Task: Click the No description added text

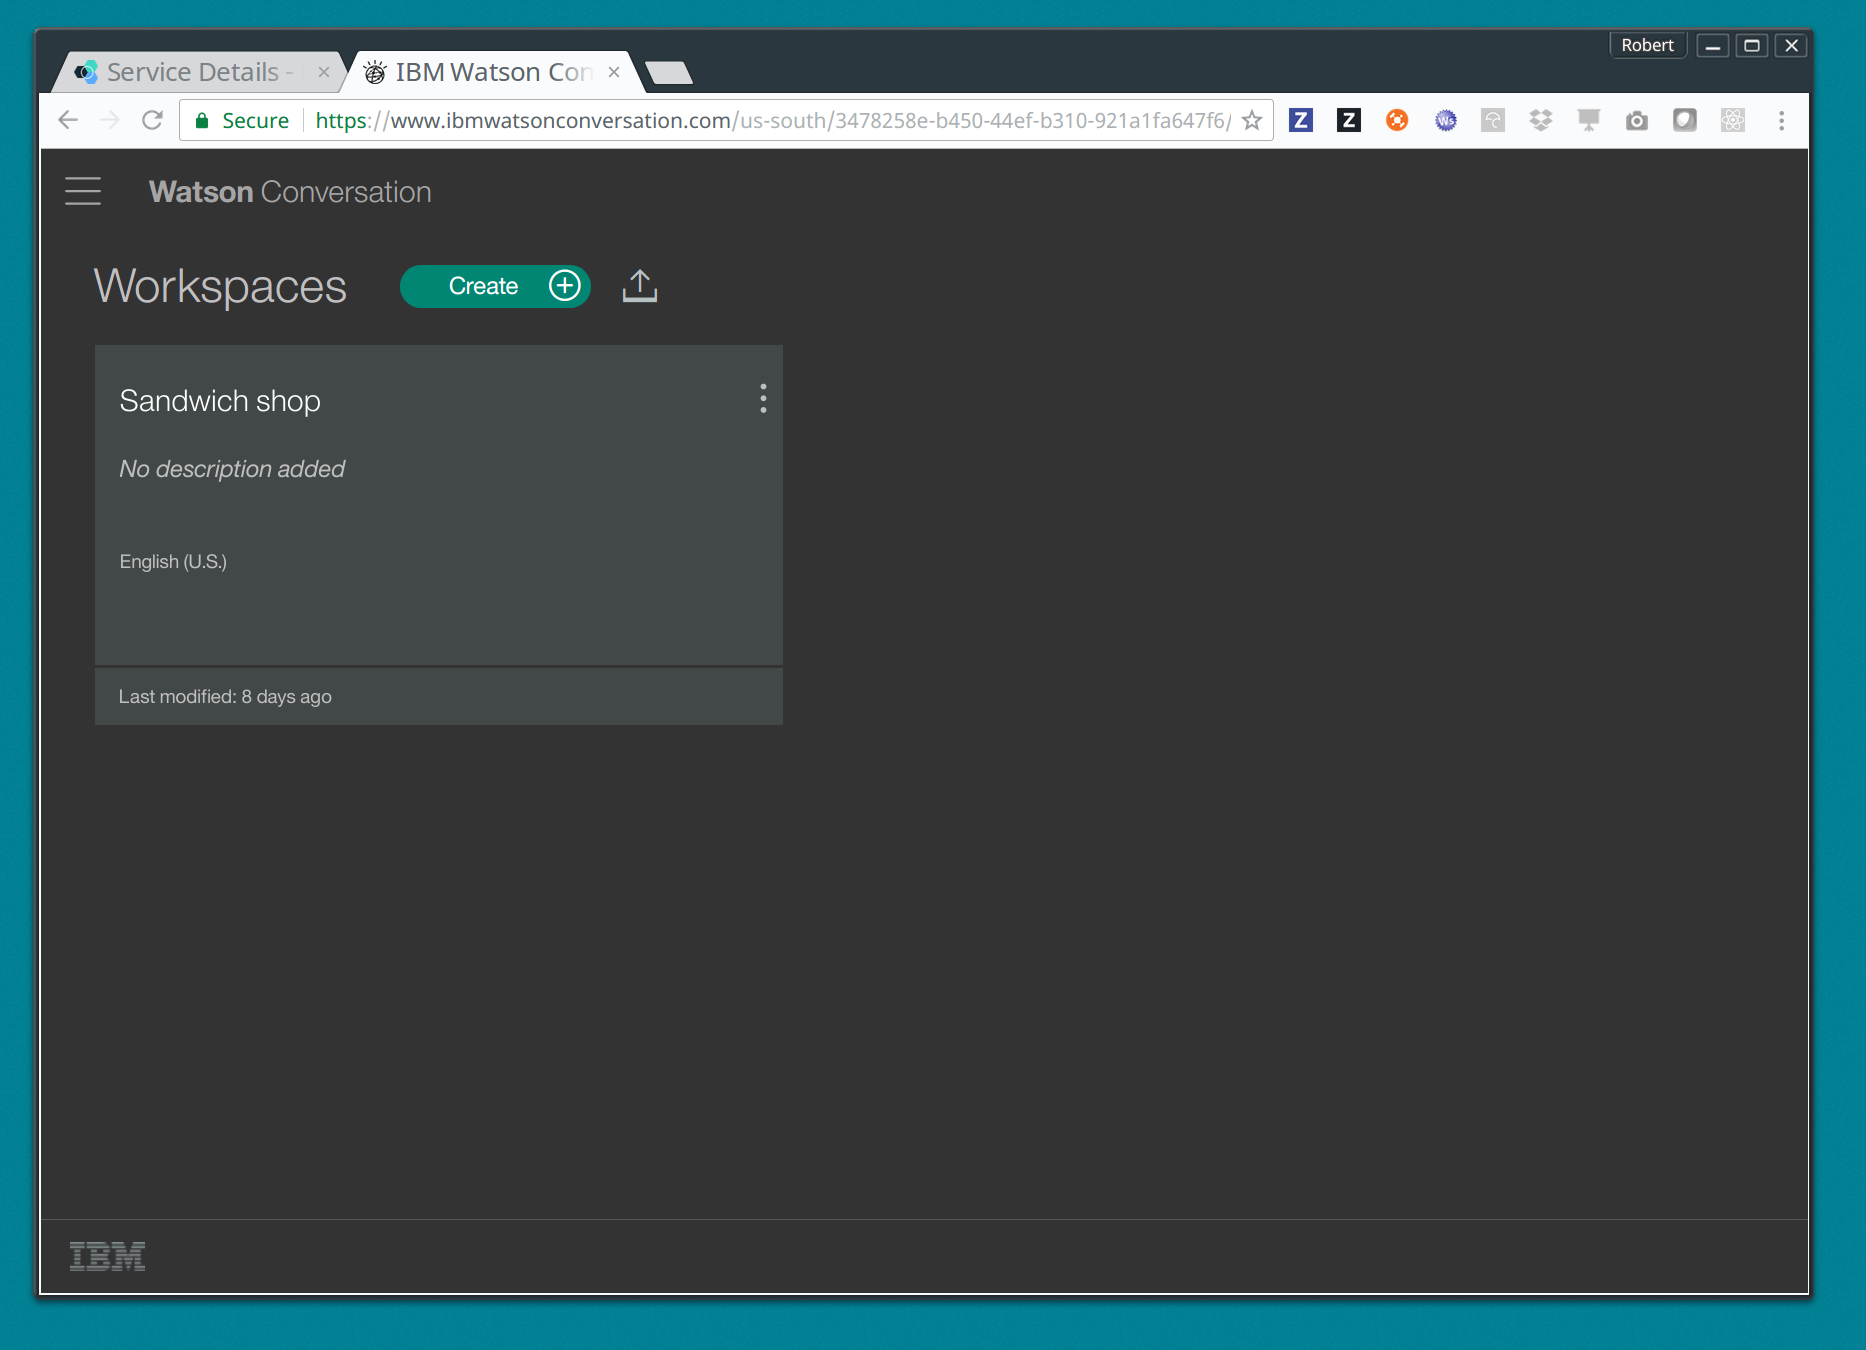Action: tap(232, 469)
